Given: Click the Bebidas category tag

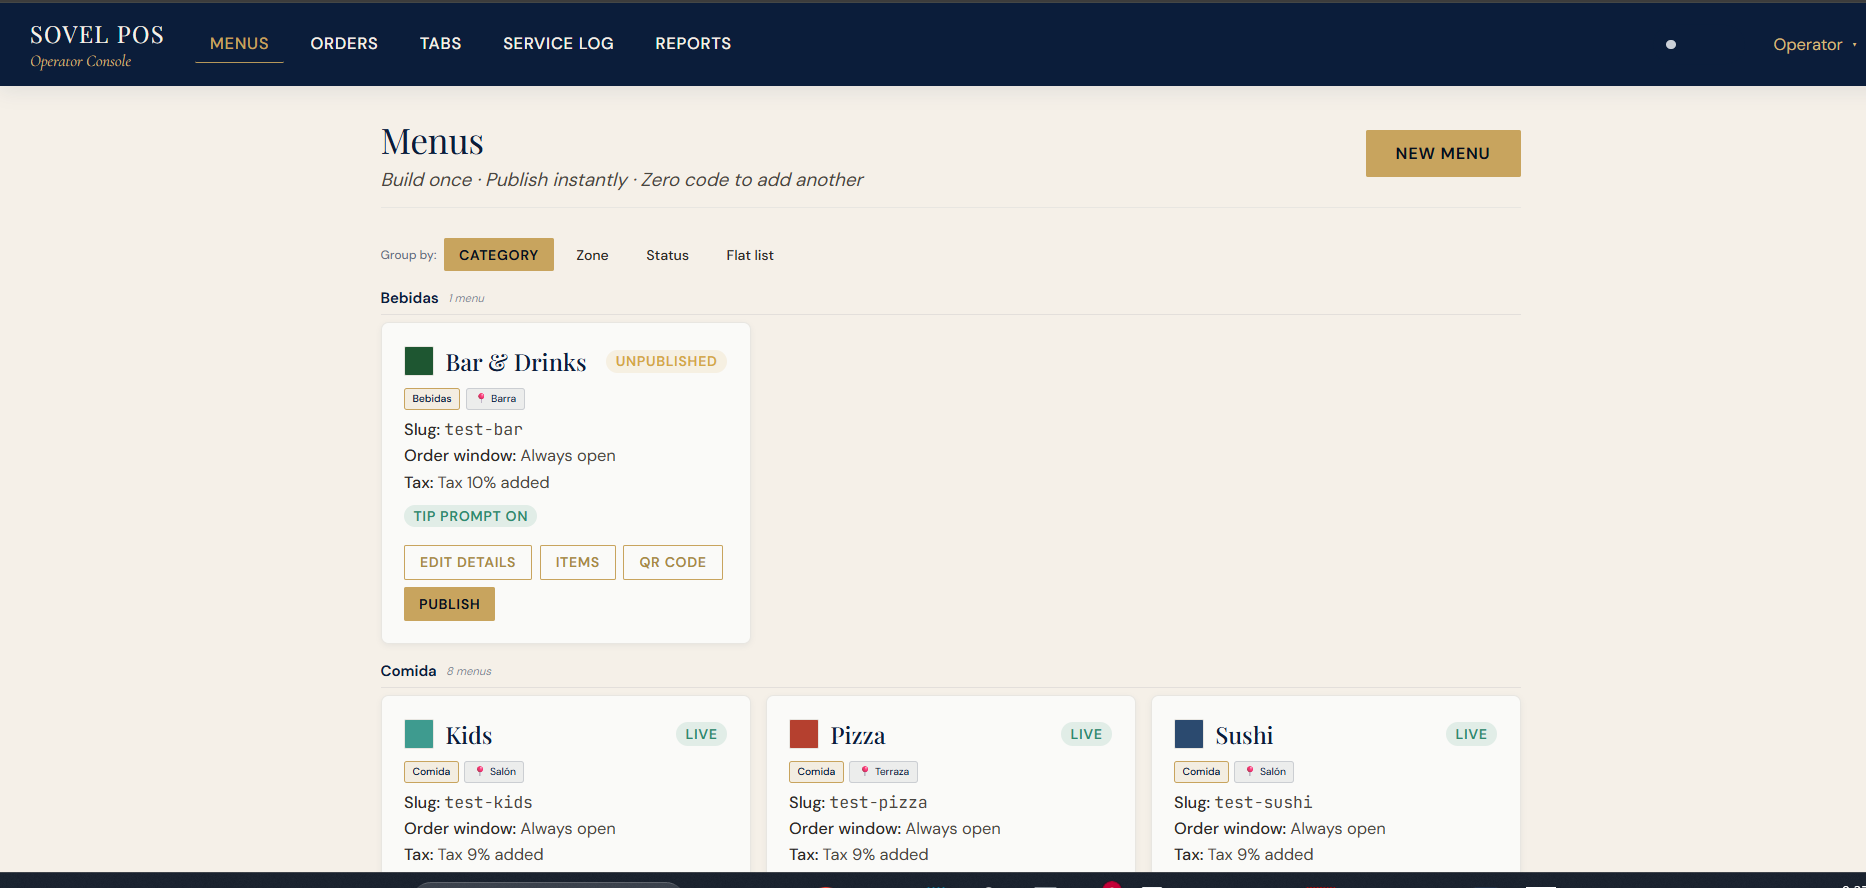Looking at the screenshot, I should [432, 399].
